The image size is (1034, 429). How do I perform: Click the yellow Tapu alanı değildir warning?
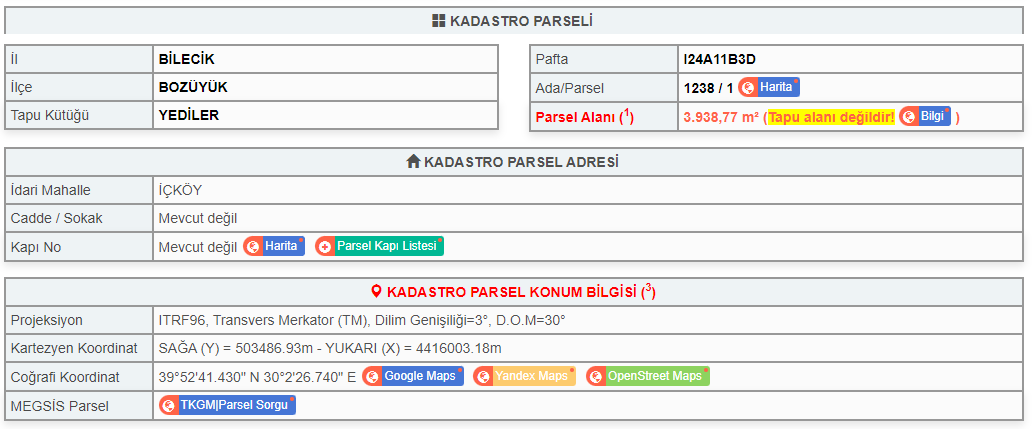coord(832,117)
